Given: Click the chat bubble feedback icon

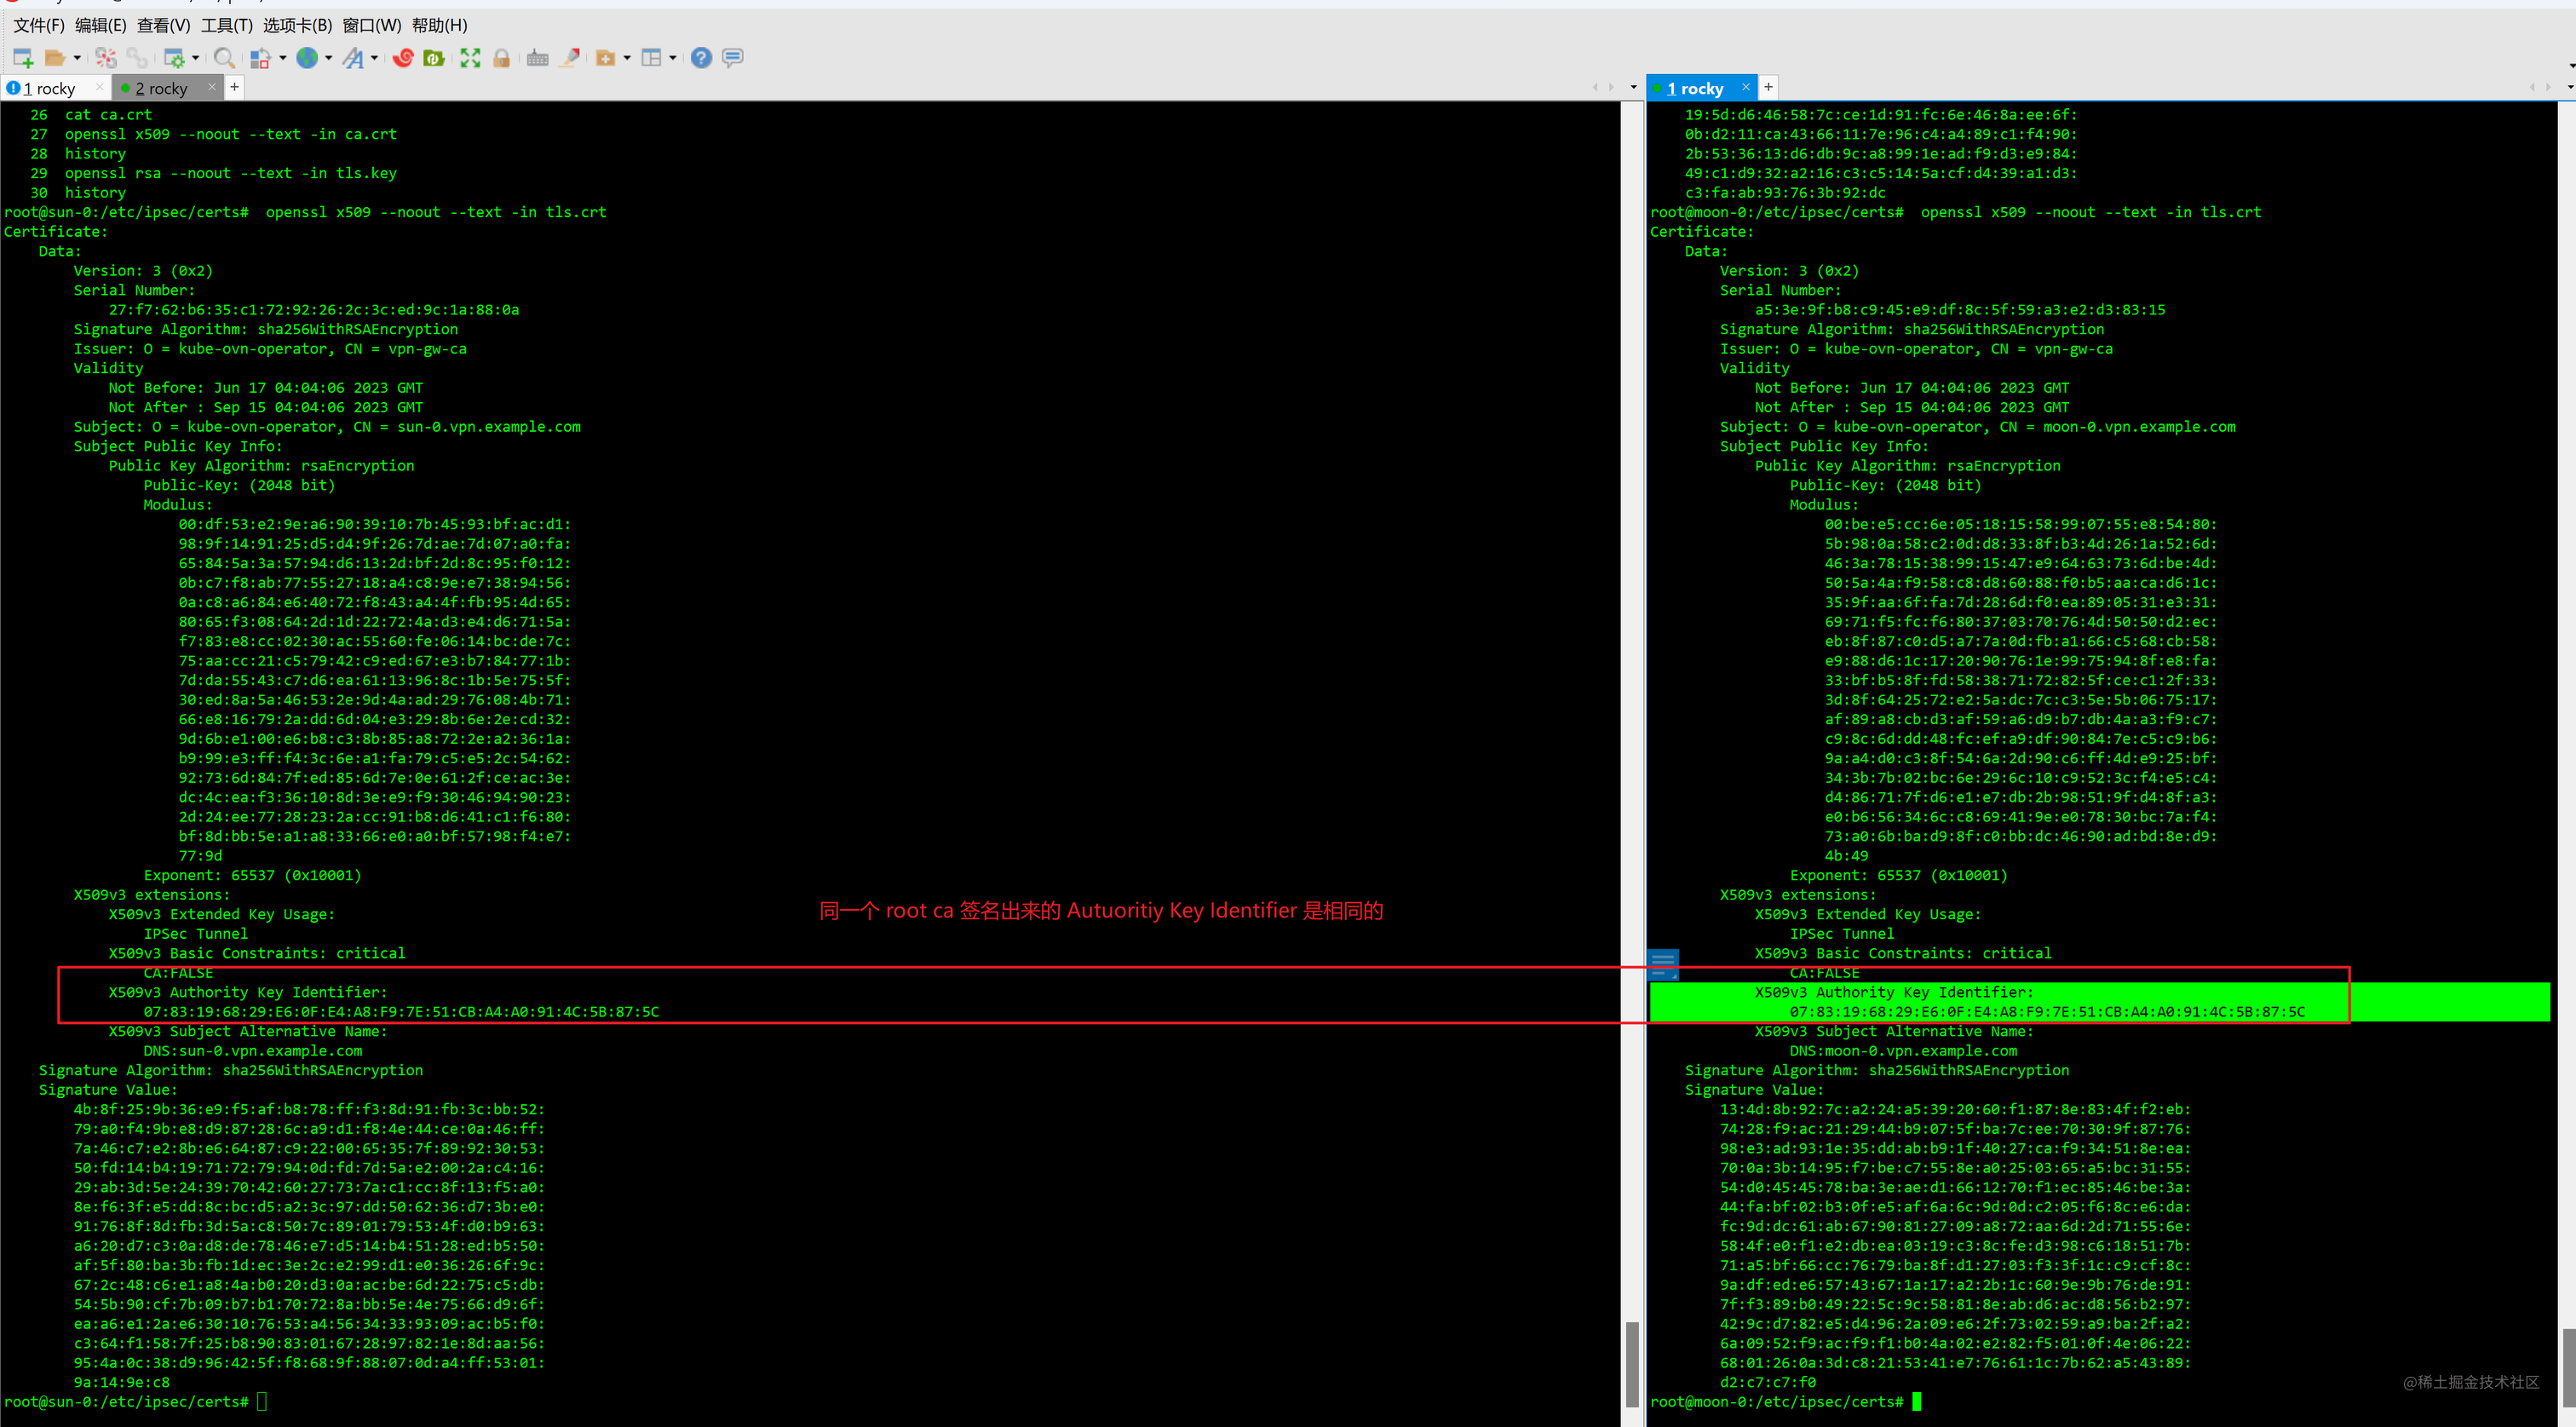Looking at the screenshot, I should [x=733, y=58].
